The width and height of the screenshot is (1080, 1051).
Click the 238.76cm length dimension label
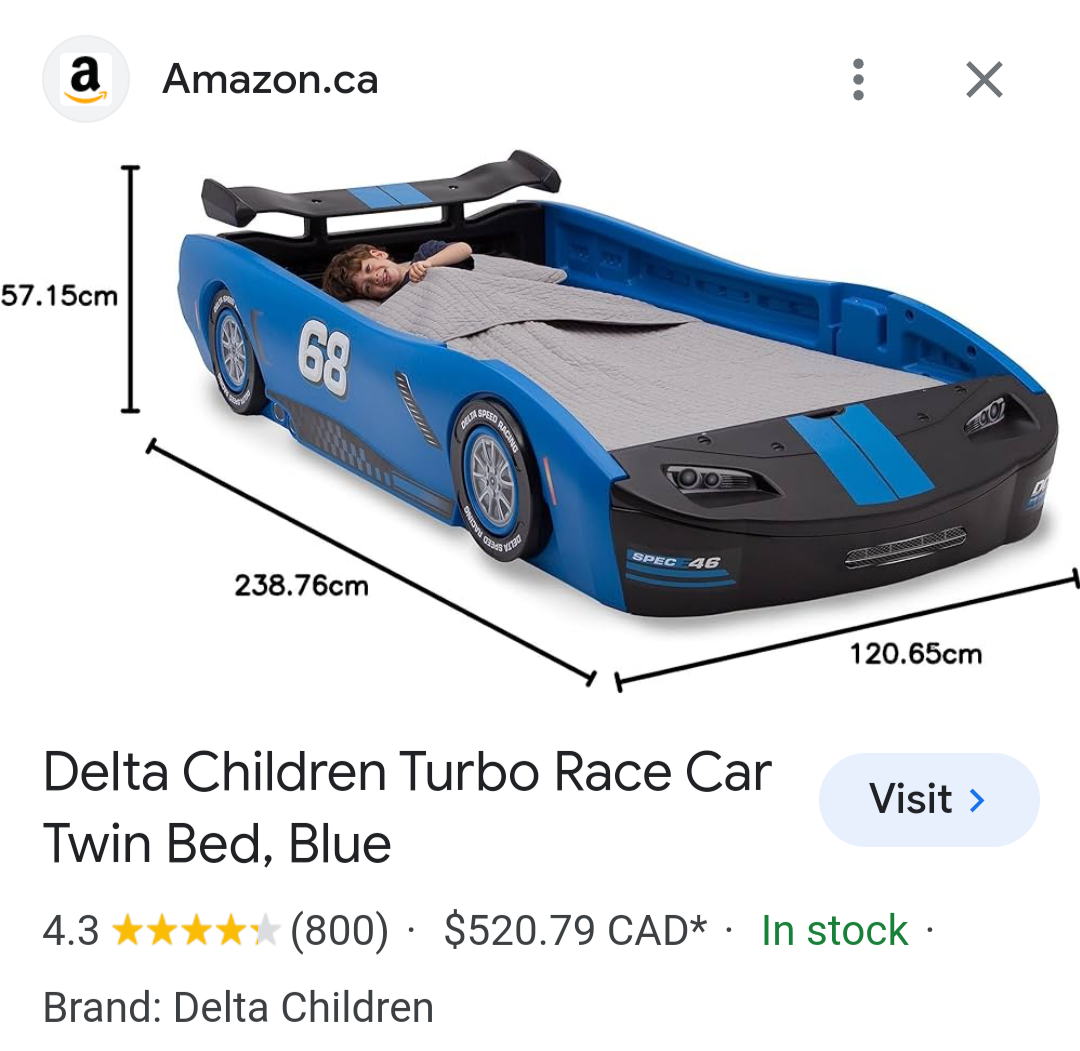coord(302,585)
